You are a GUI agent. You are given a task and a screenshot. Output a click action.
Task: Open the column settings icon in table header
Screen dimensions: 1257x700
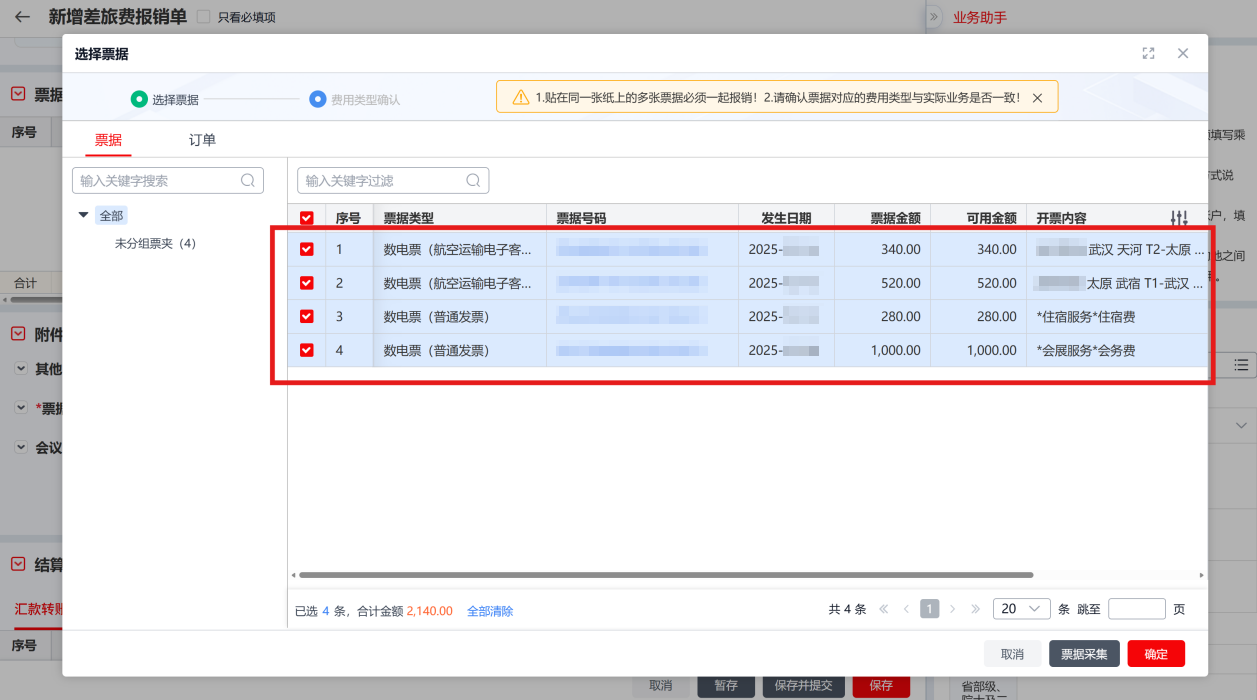click(1179, 218)
